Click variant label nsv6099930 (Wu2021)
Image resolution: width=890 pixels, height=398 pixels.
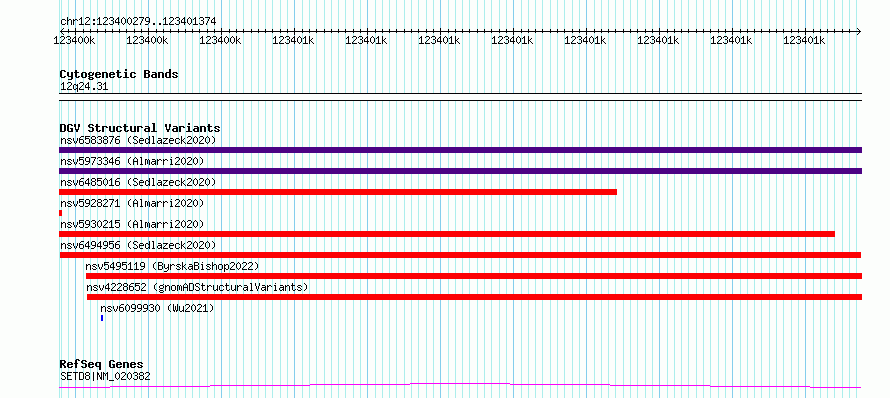pyautogui.click(x=157, y=308)
